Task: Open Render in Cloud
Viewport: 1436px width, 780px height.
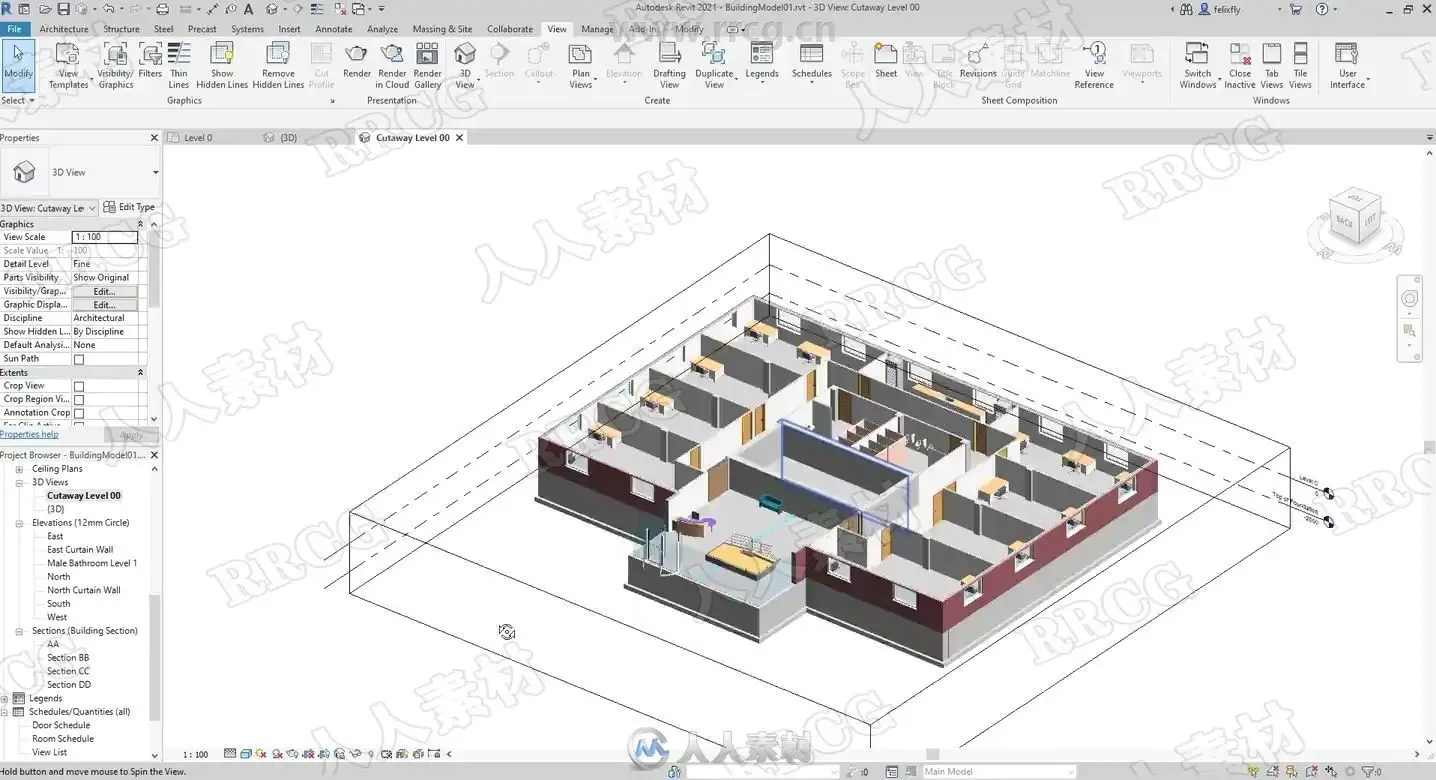Action: point(392,66)
